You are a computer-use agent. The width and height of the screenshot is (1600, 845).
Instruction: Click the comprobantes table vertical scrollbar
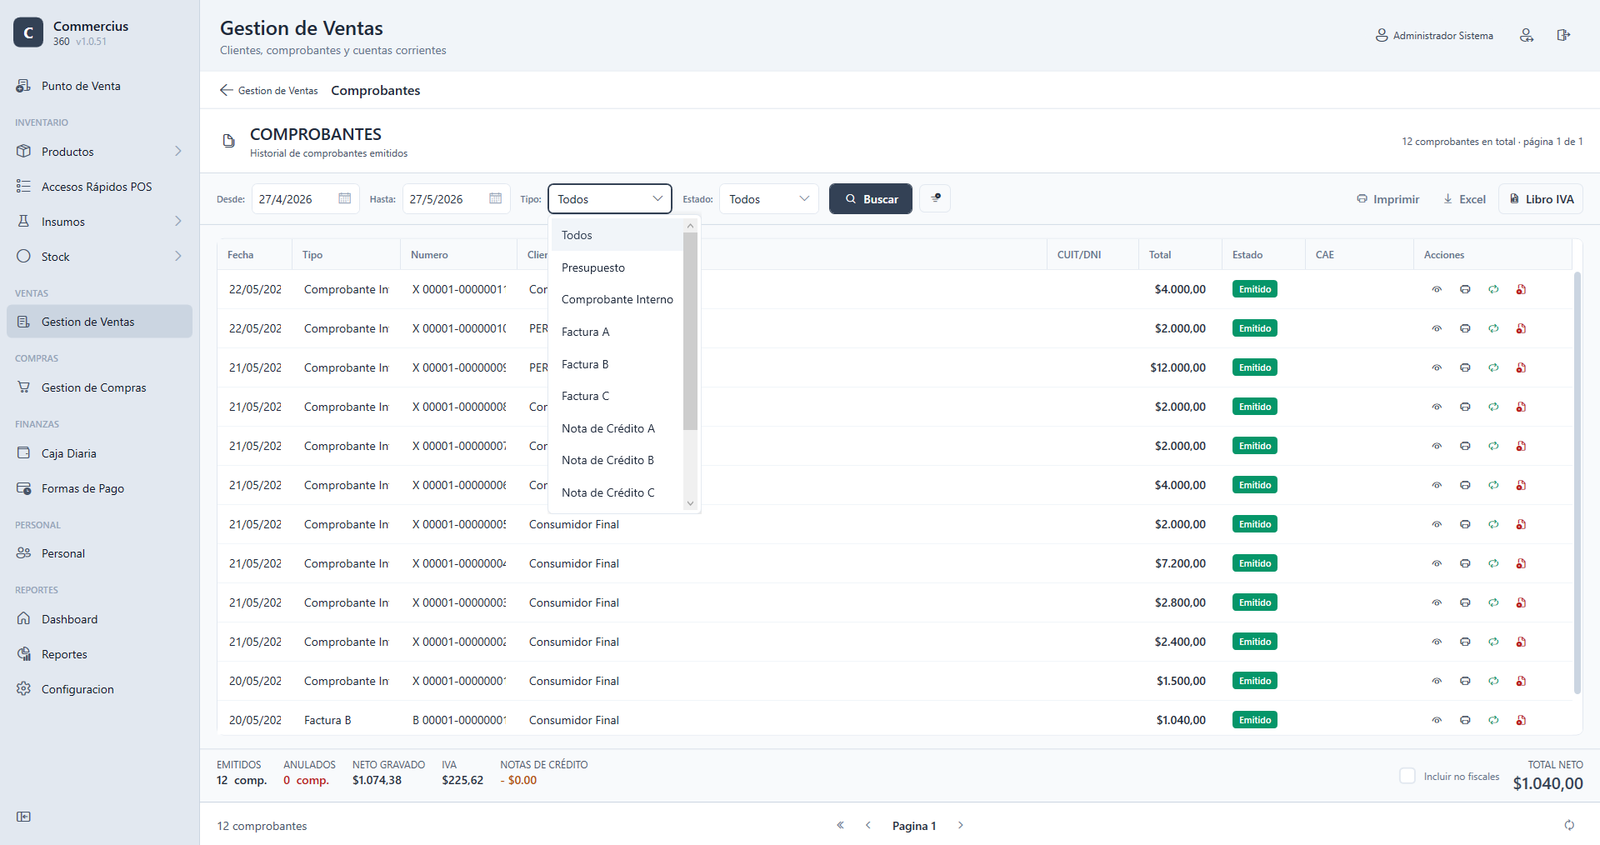pyautogui.click(x=1577, y=482)
